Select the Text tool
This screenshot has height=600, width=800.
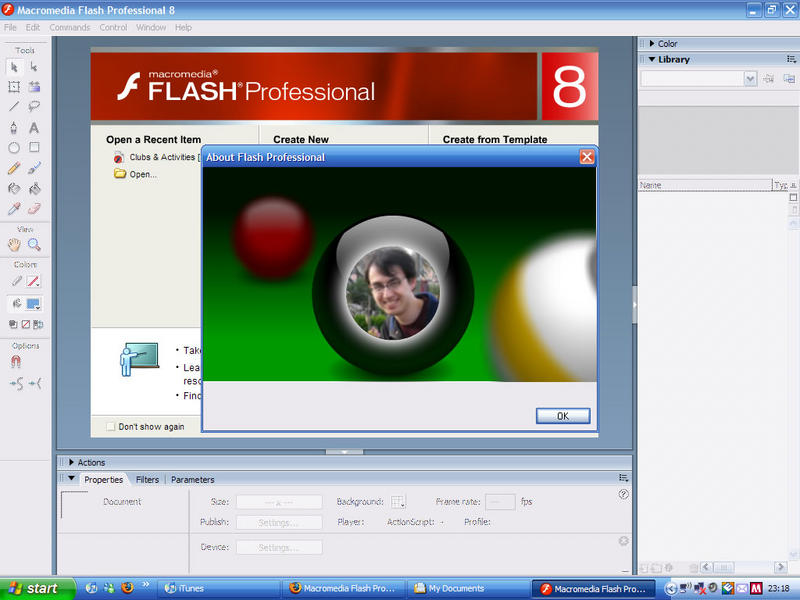pyautogui.click(x=34, y=128)
